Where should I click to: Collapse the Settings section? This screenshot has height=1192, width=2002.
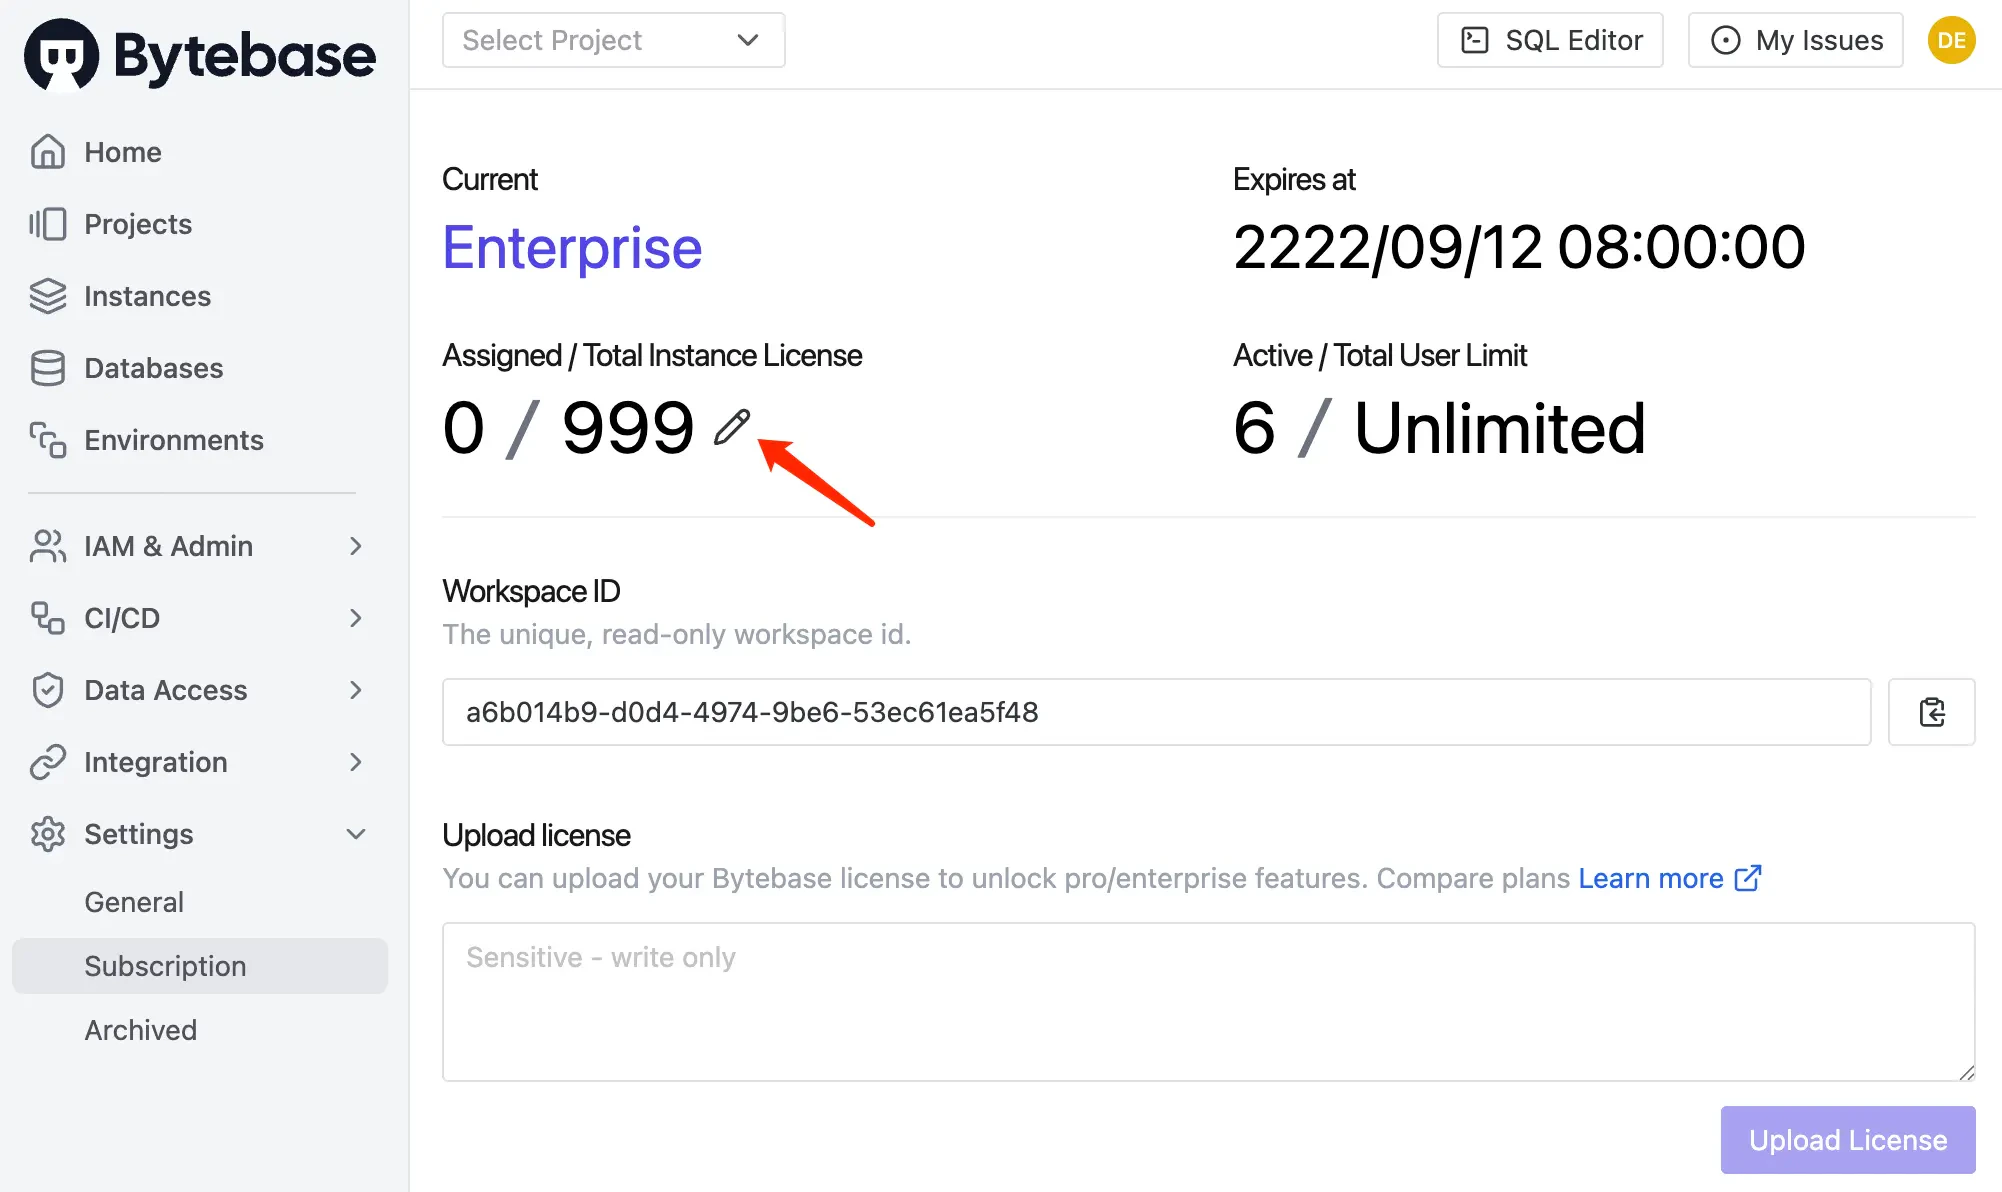[356, 833]
